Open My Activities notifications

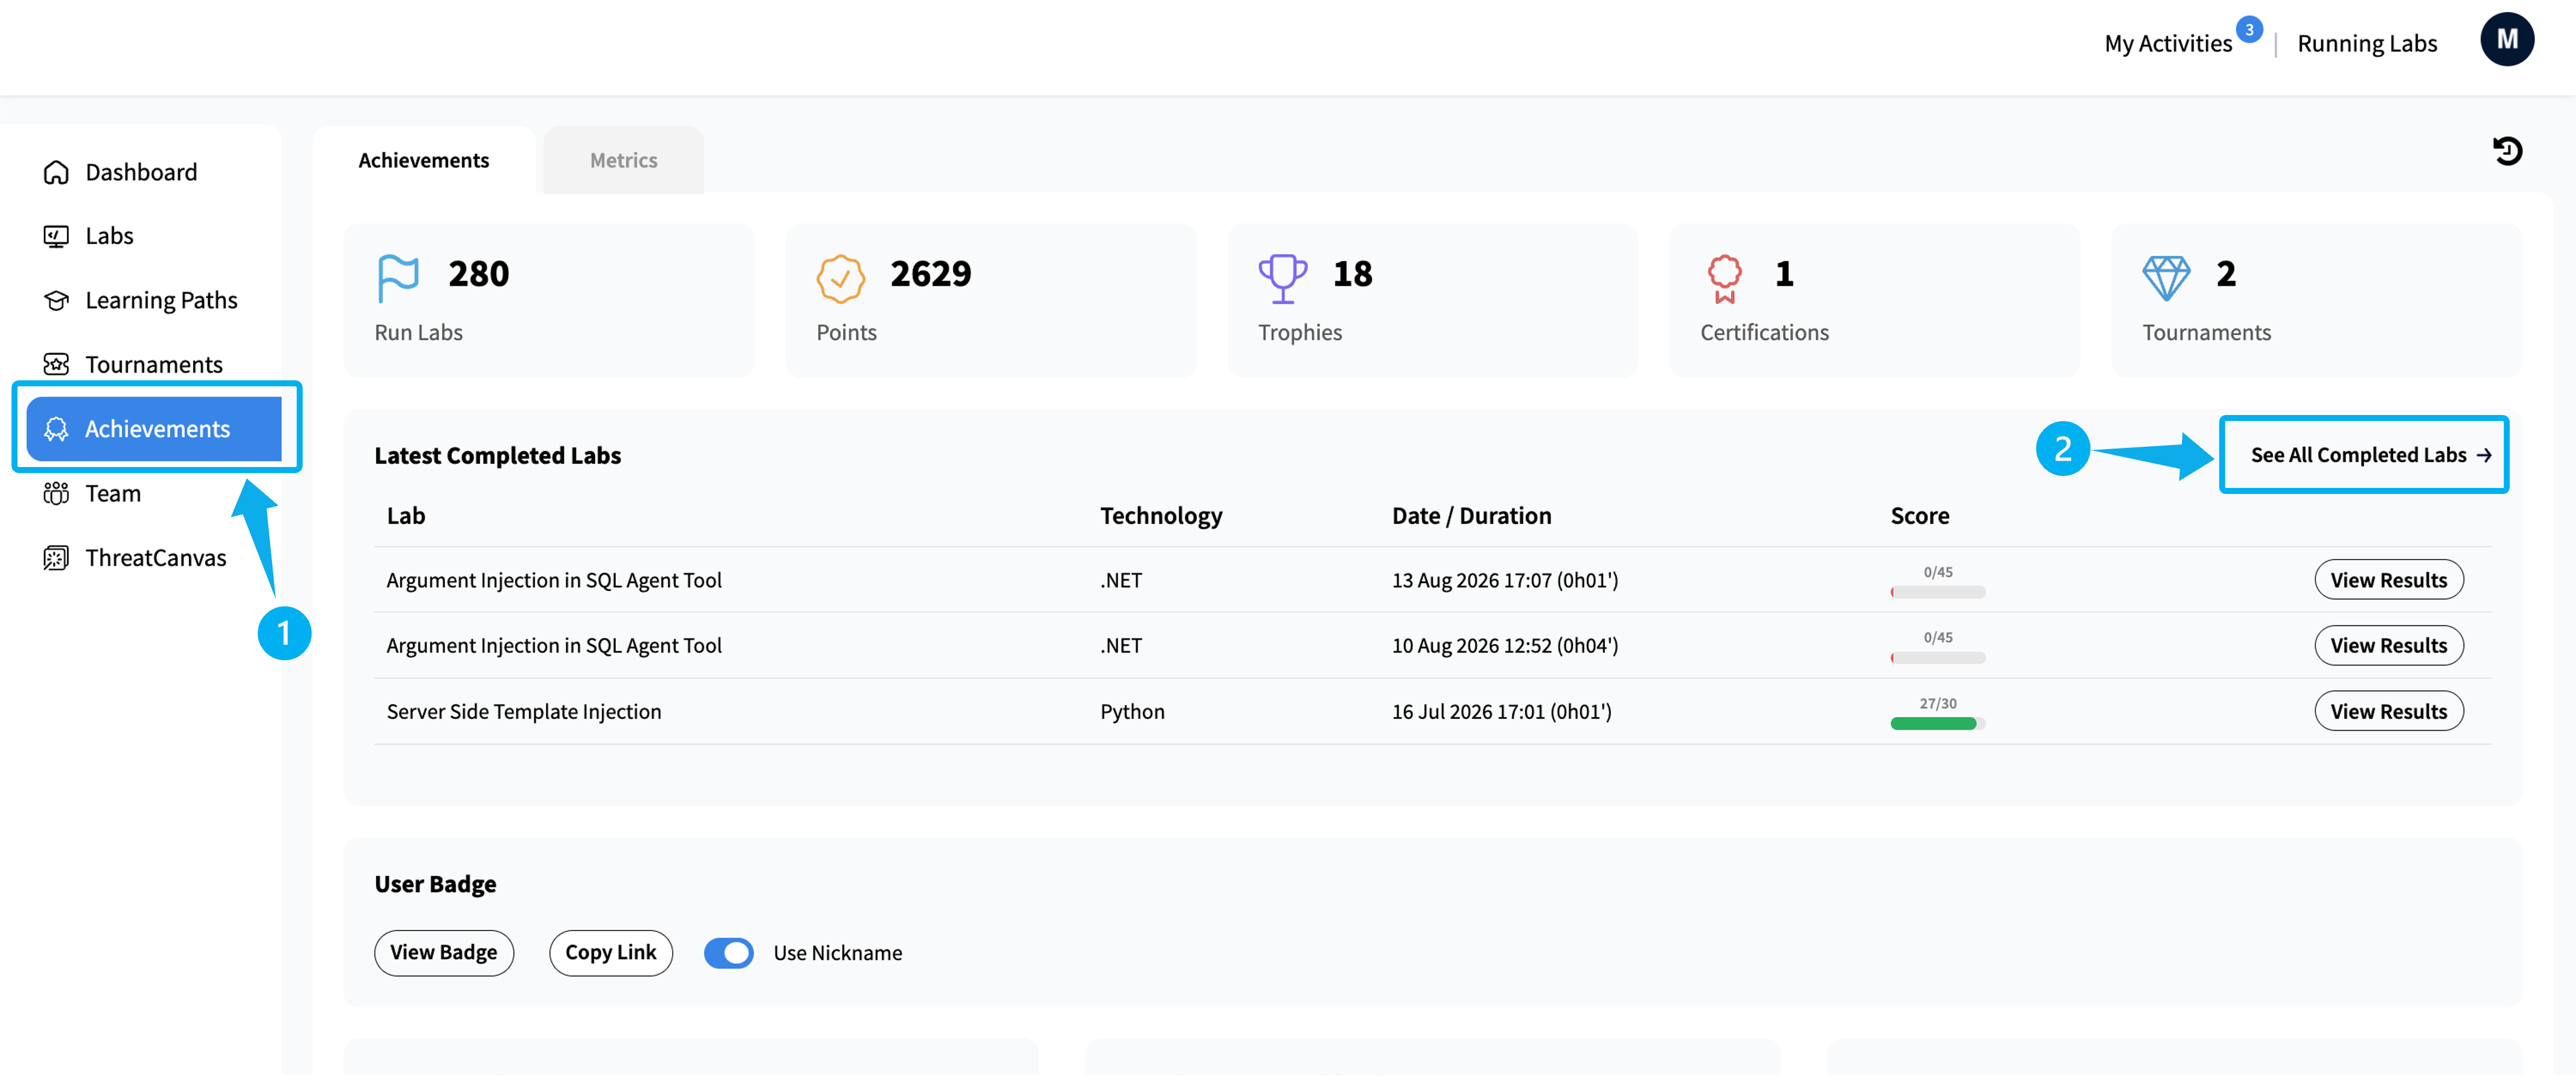coord(2168,43)
